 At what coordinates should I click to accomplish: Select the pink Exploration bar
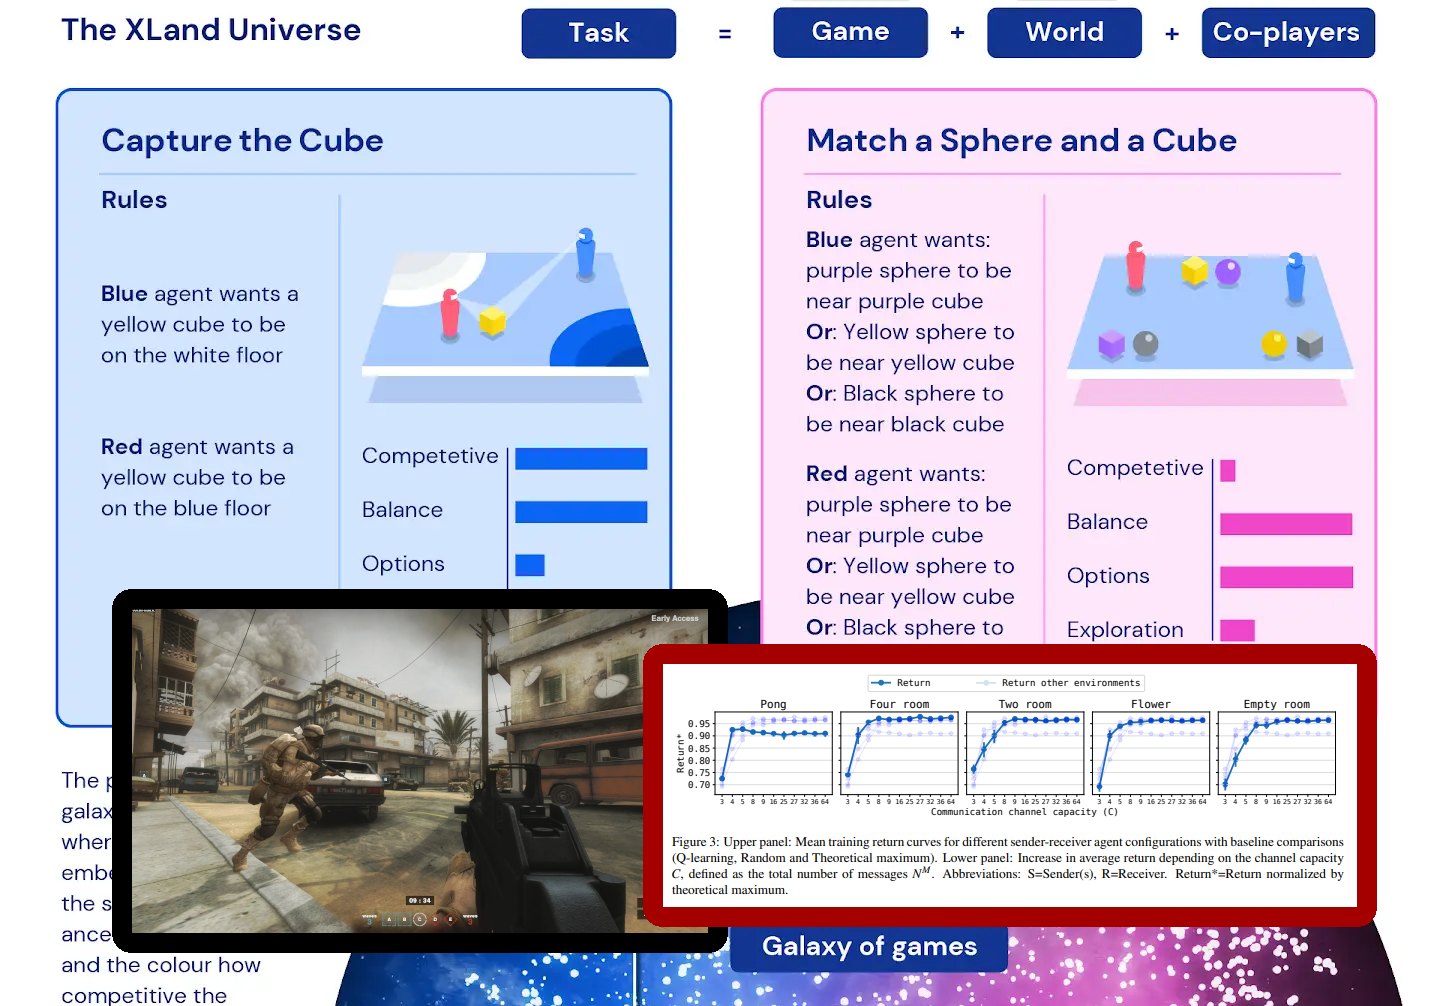click(x=1237, y=630)
